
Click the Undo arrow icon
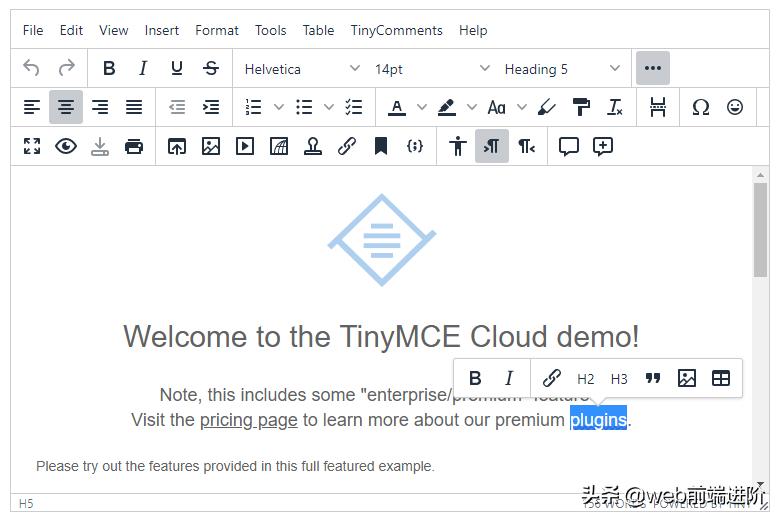31,68
